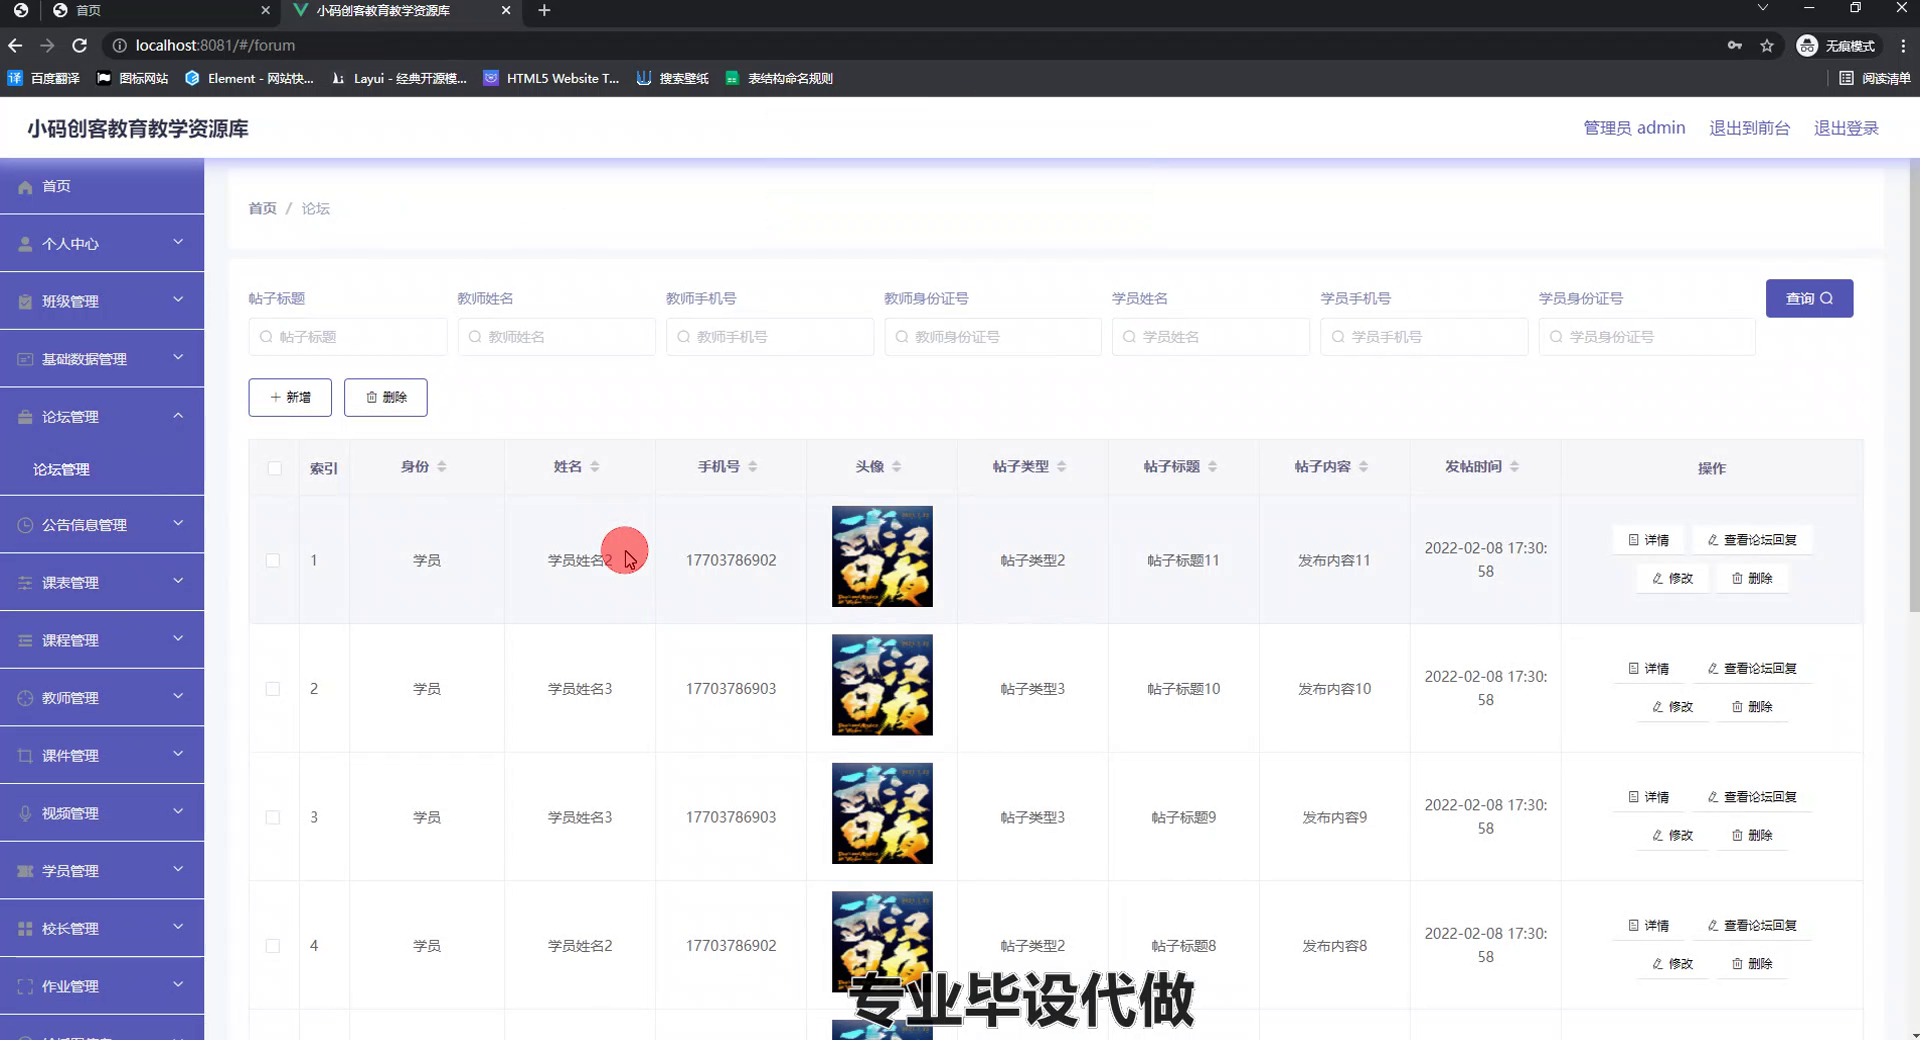Expand the 基础数据管理 sidebar menu
The image size is (1920, 1040).
coord(102,359)
